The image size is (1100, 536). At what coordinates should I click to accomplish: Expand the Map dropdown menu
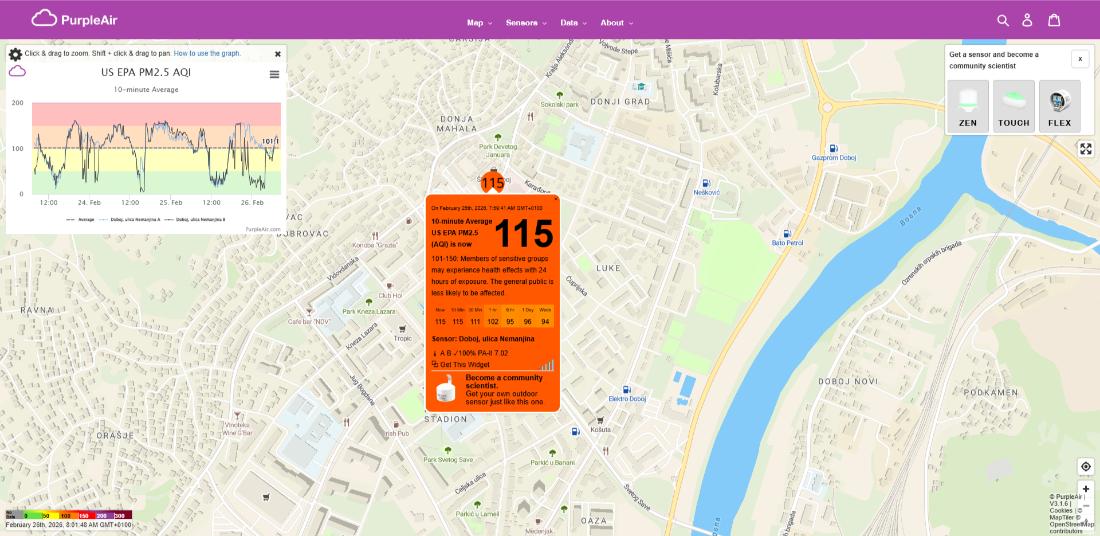click(482, 23)
